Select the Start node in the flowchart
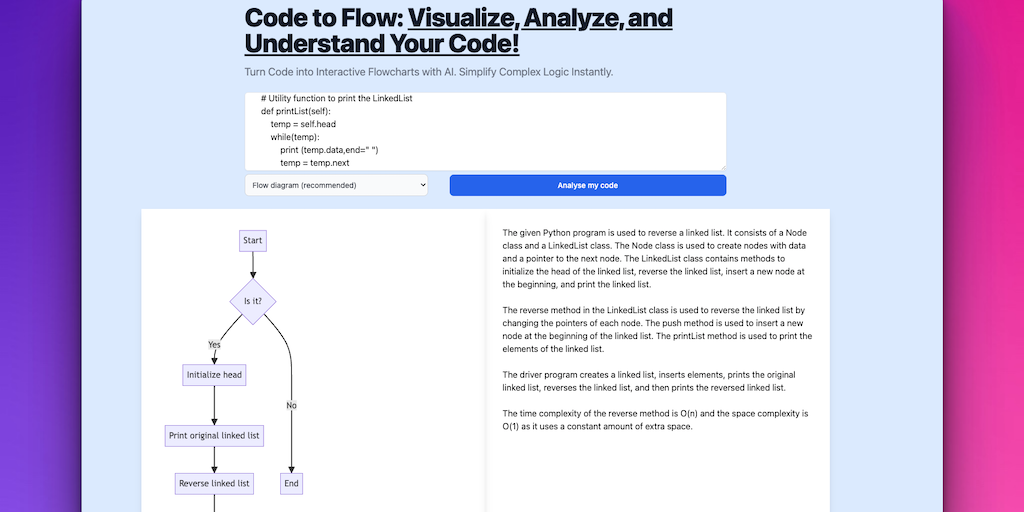Image resolution: width=1024 pixels, height=512 pixels. pos(253,240)
